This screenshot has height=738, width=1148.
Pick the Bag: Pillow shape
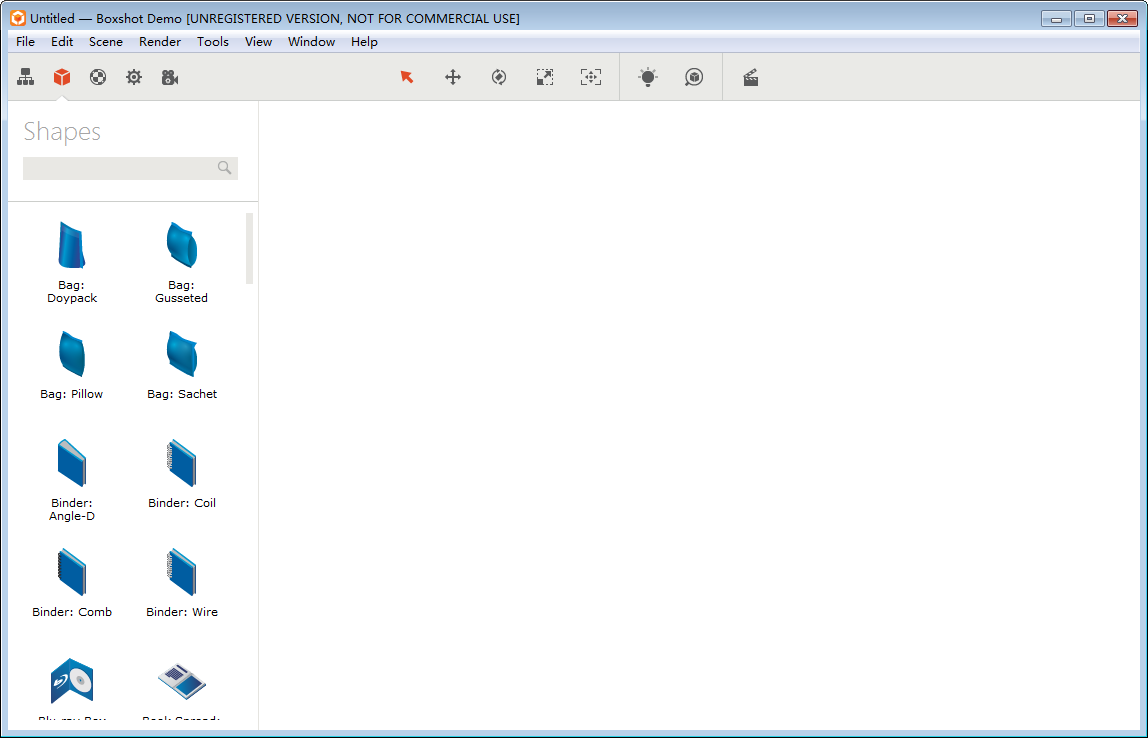tap(72, 365)
